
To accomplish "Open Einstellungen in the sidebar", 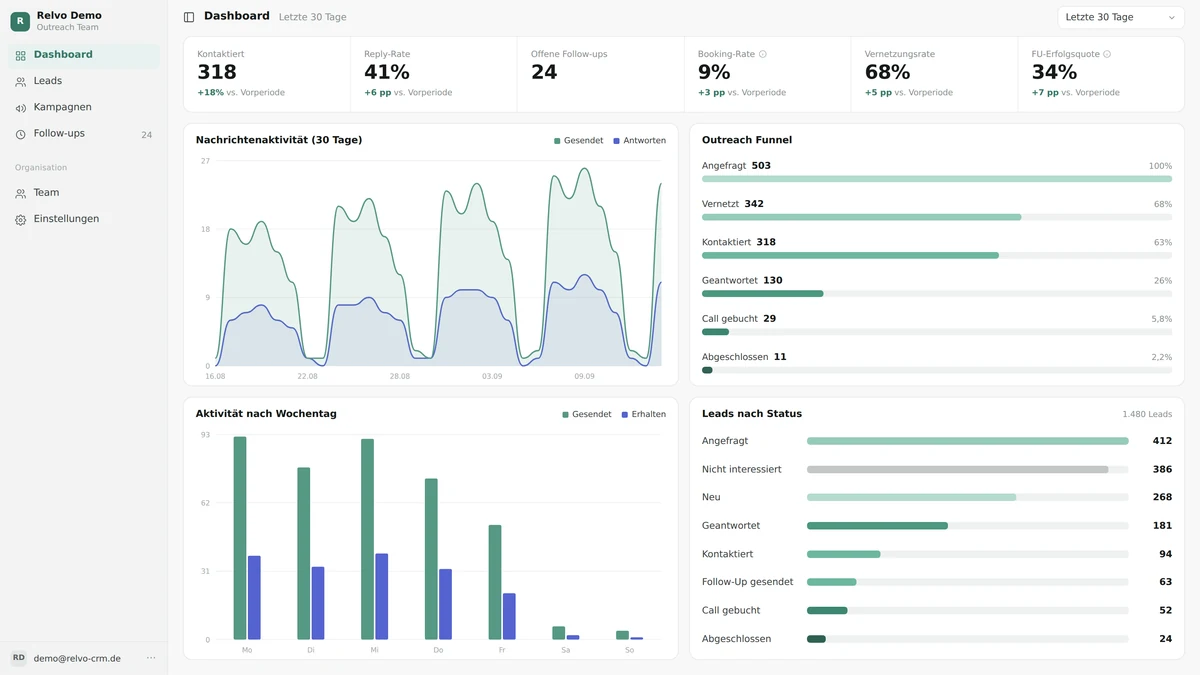I will (x=84, y=219).
